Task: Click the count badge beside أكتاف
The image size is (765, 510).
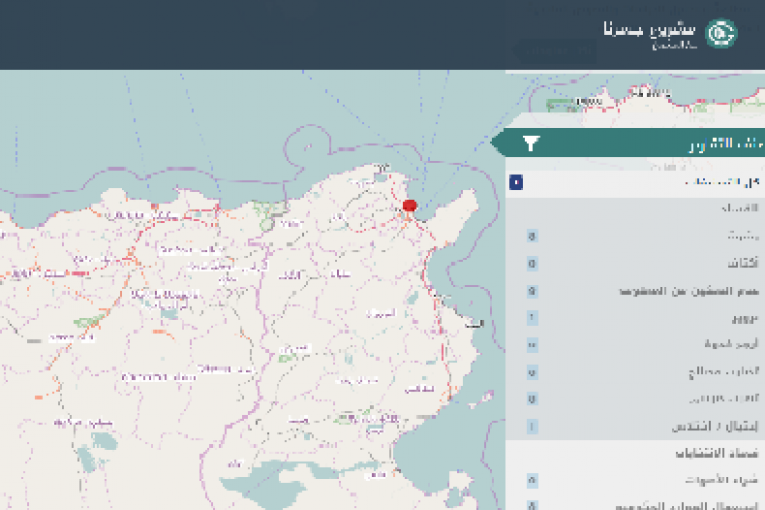Action: pos(532,264)
